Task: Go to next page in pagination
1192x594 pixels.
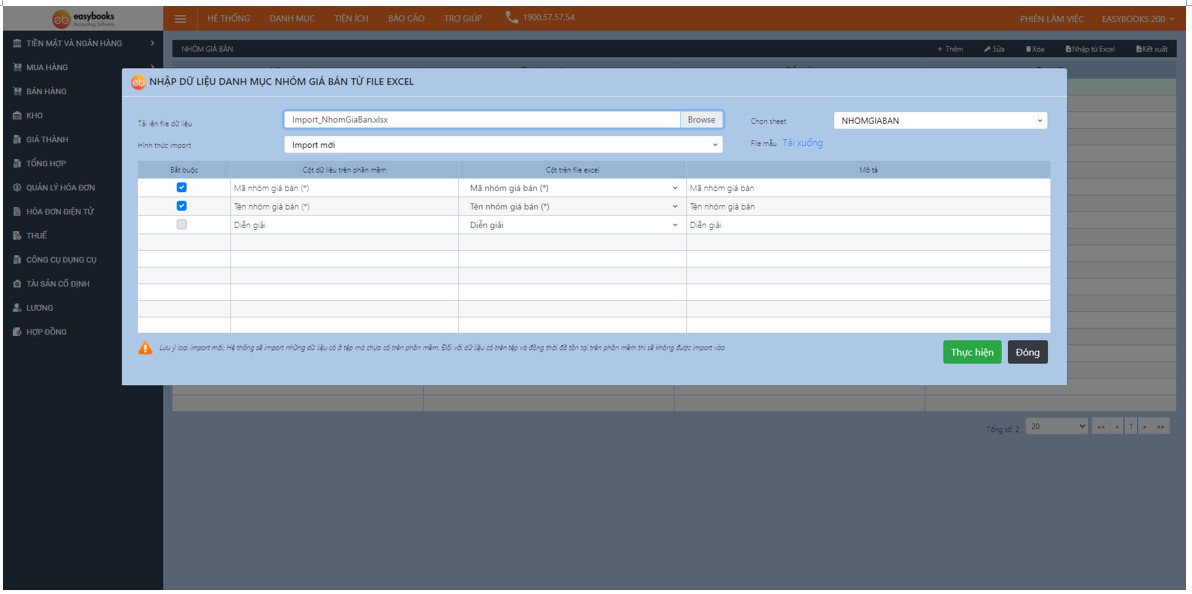Action: click(1144, 427)
